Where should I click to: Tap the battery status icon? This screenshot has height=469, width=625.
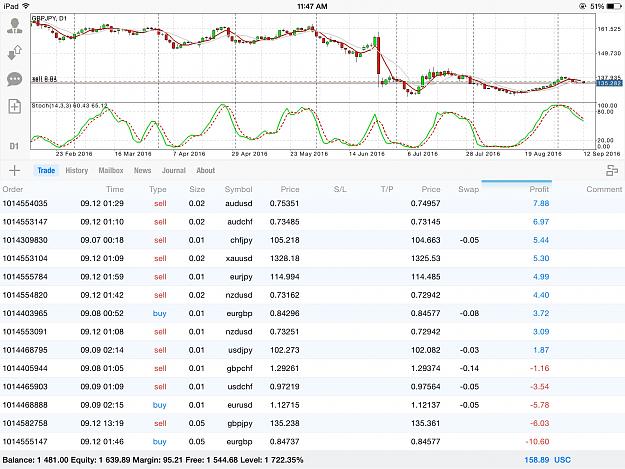tap(614, 6)
